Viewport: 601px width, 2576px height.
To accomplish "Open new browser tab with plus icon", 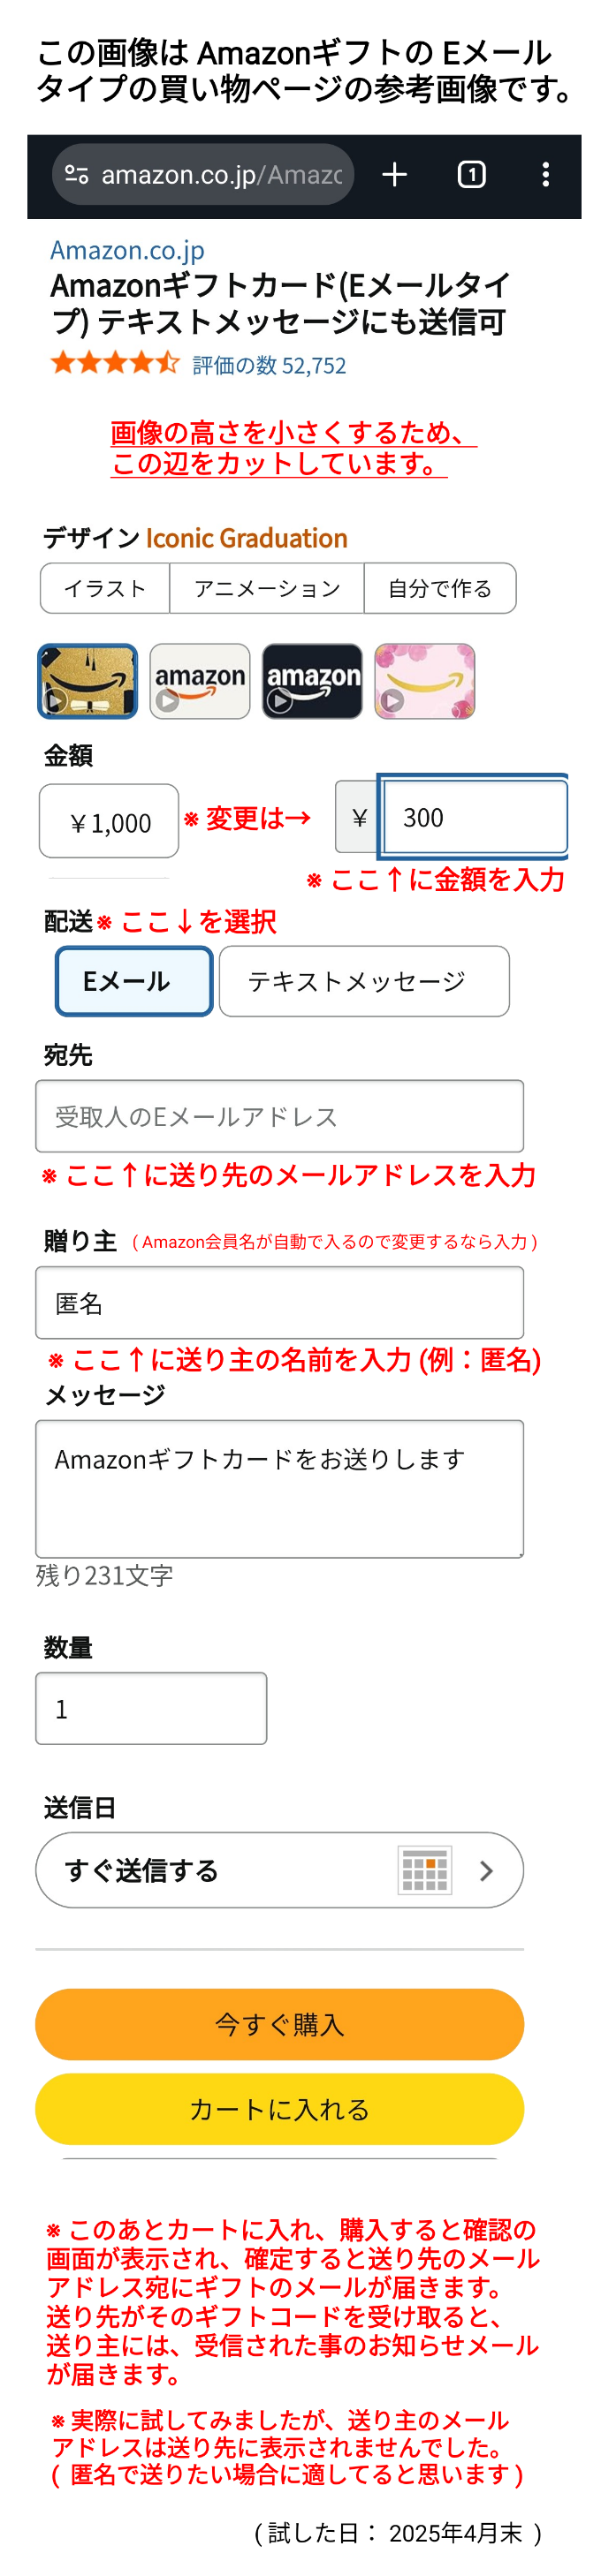I will click(x=394, y=175).
